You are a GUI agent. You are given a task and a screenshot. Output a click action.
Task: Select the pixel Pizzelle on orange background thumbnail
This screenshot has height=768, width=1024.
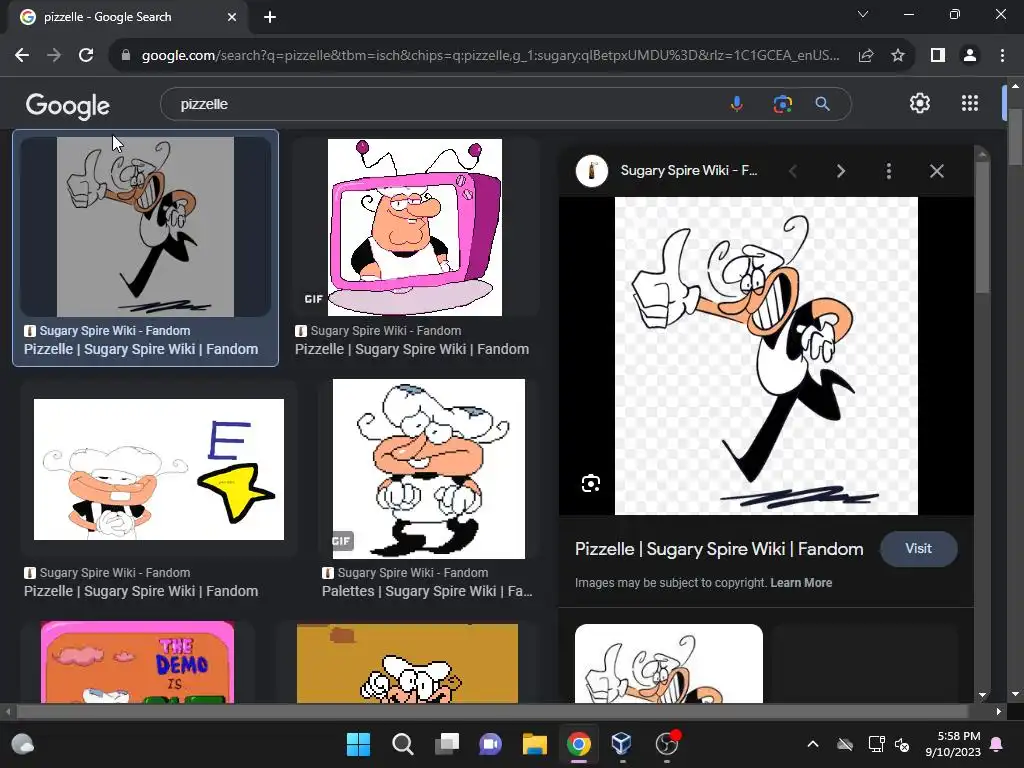tap(408, 664)
